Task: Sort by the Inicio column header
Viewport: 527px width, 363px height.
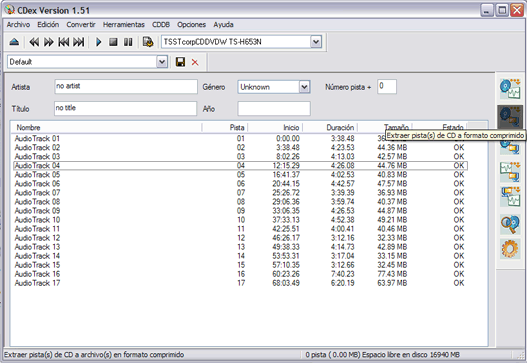Action: (x=276, y=127)
